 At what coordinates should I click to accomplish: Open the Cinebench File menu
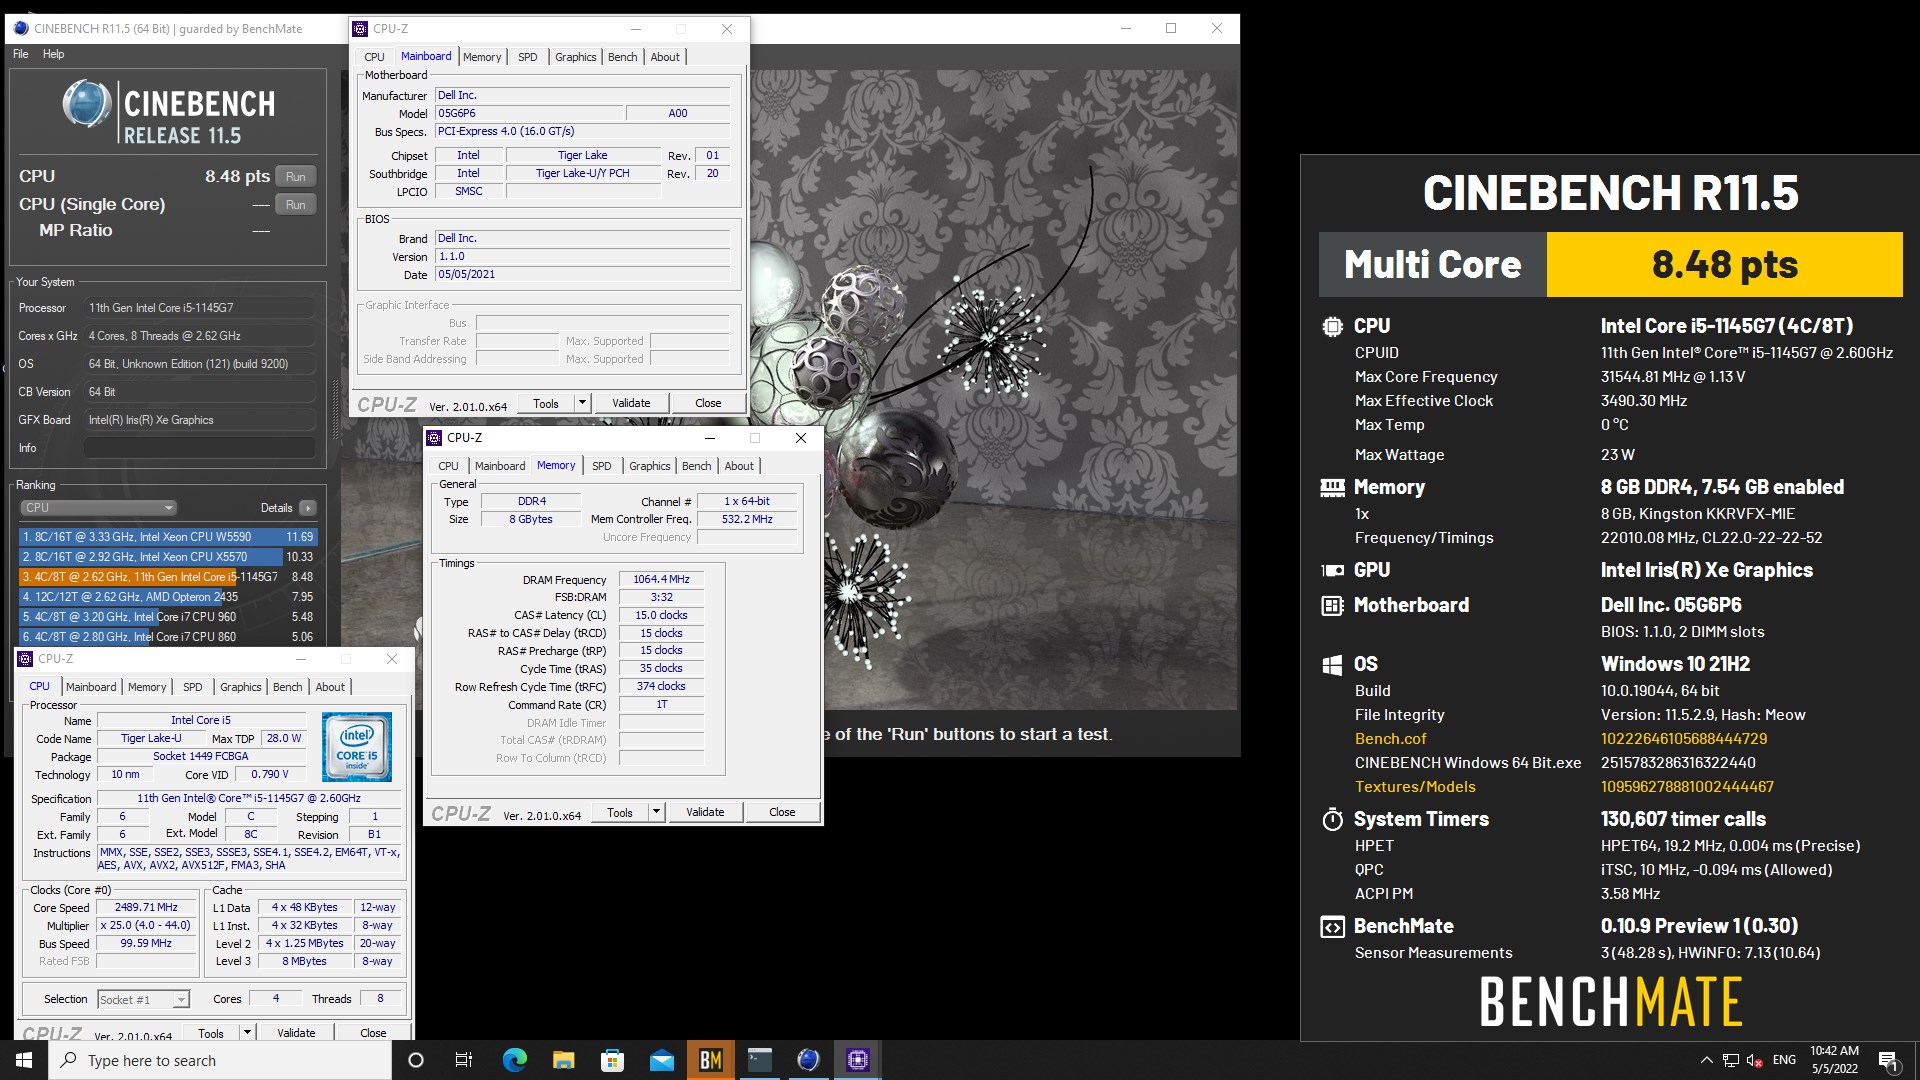21,54
